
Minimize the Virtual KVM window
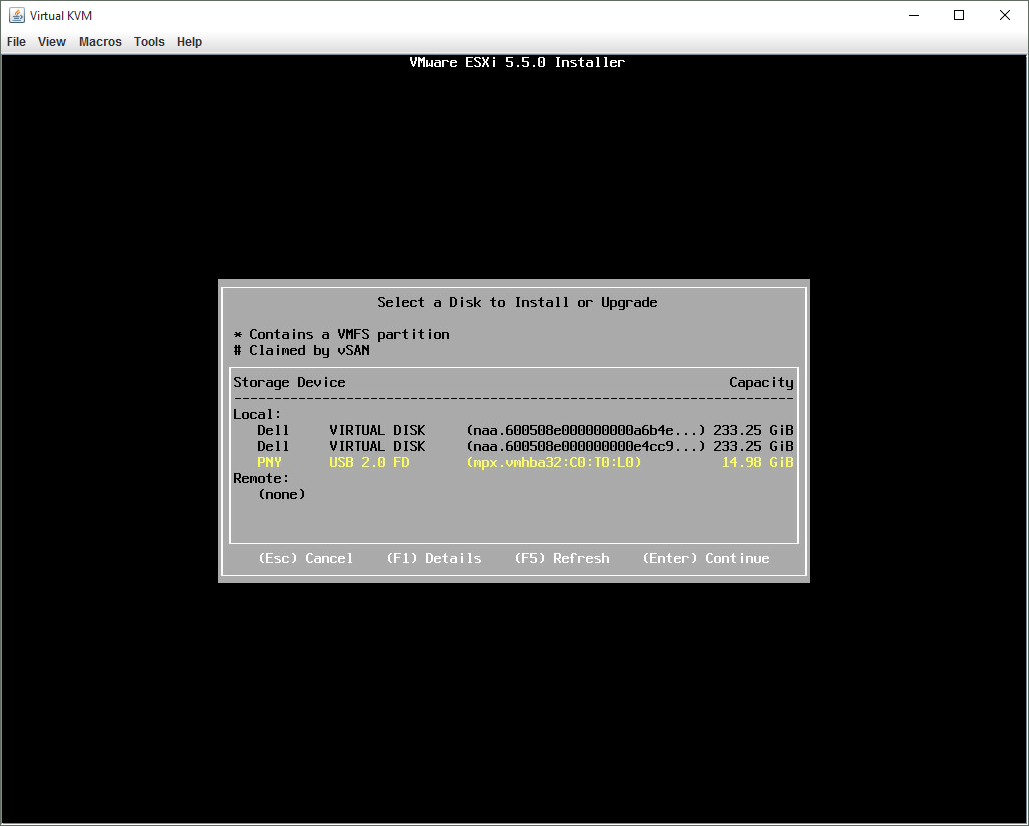coord(913,15)
